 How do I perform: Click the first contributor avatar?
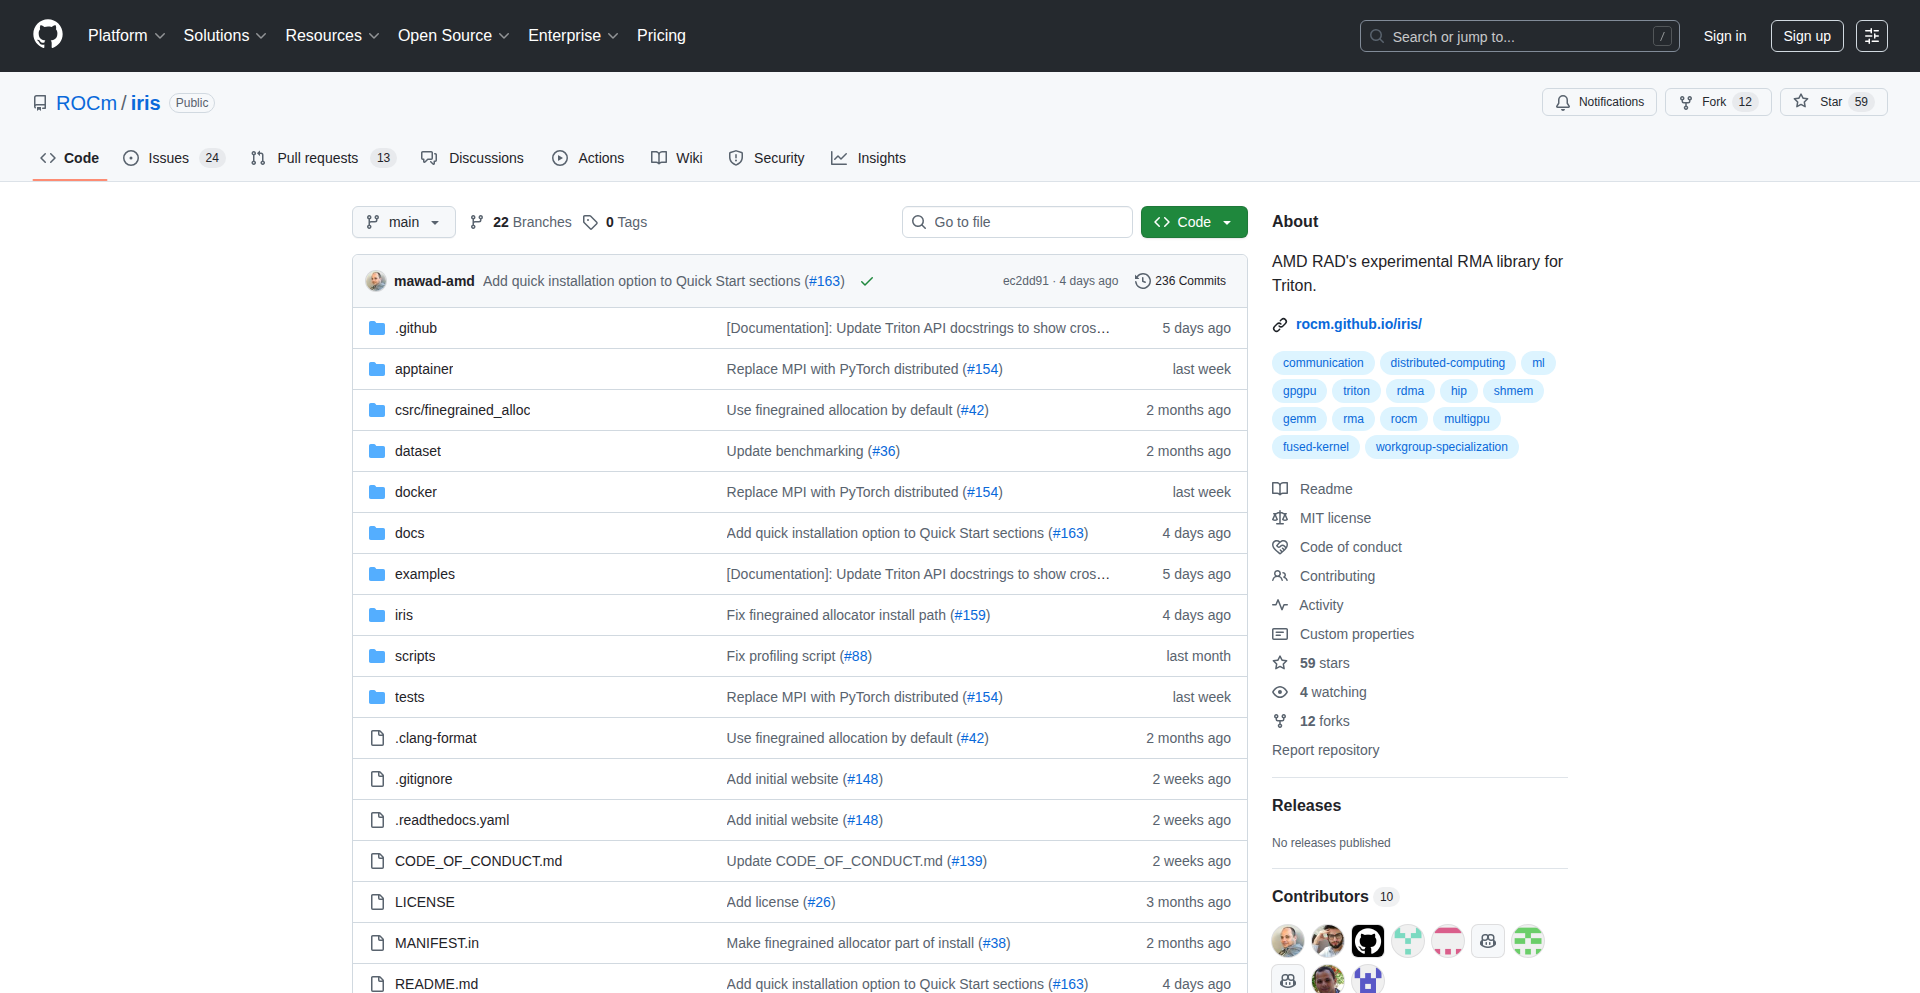point(1288,941)
